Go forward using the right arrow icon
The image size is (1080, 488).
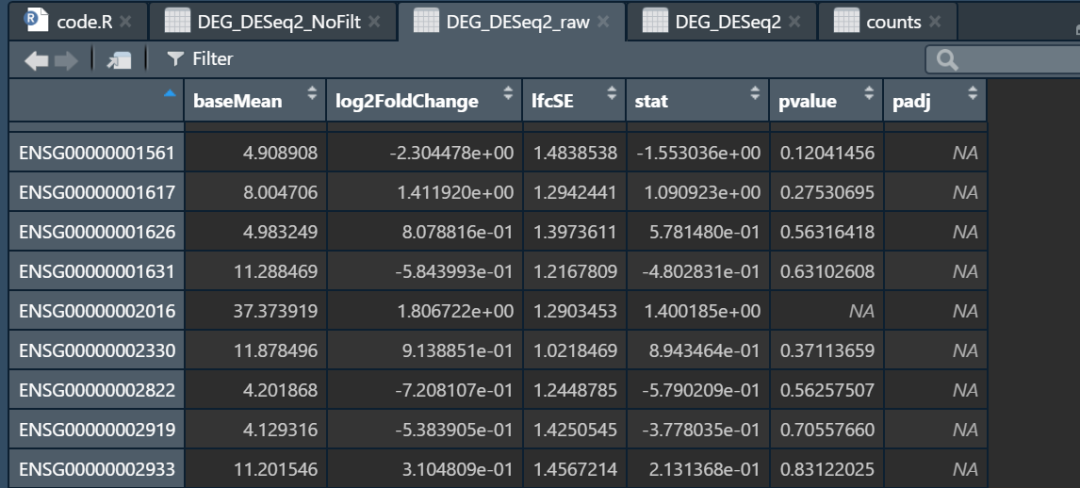coord(66,61)
